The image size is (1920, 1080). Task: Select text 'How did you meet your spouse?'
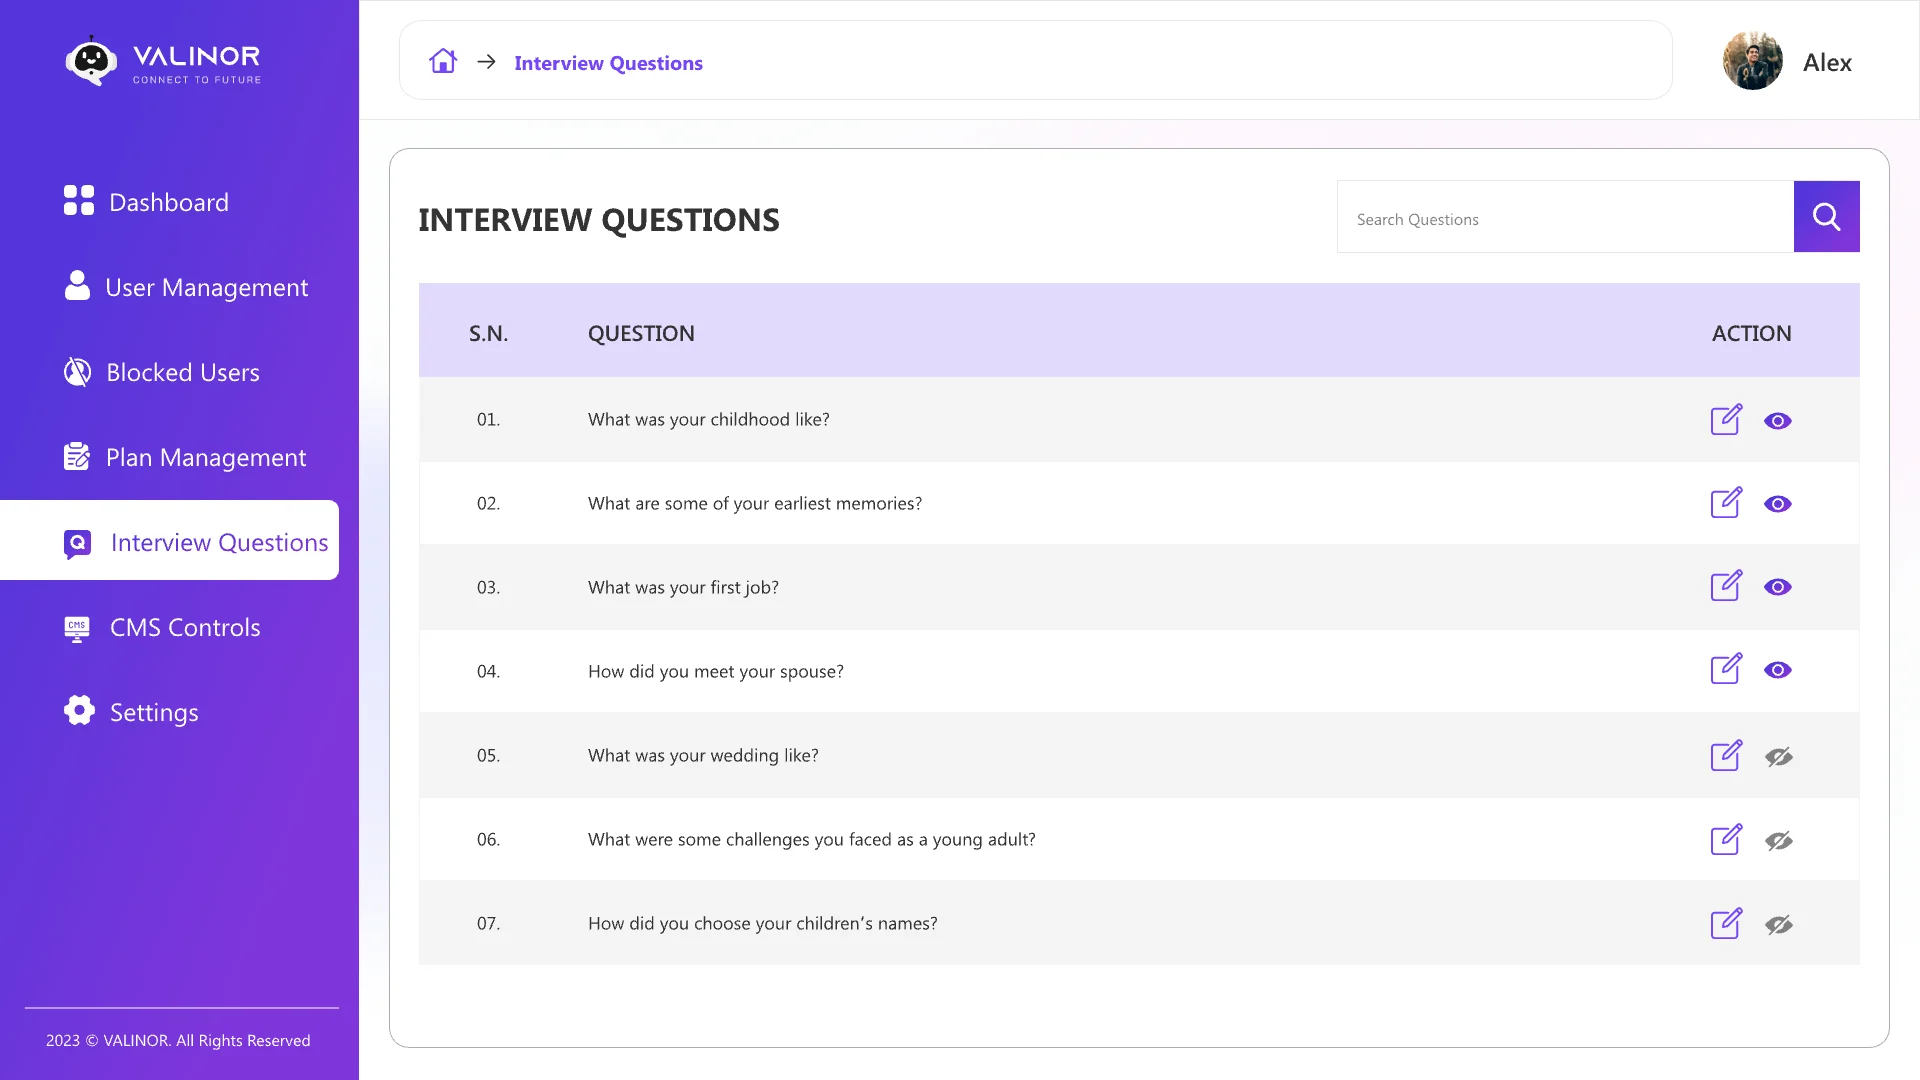(715, 671)
